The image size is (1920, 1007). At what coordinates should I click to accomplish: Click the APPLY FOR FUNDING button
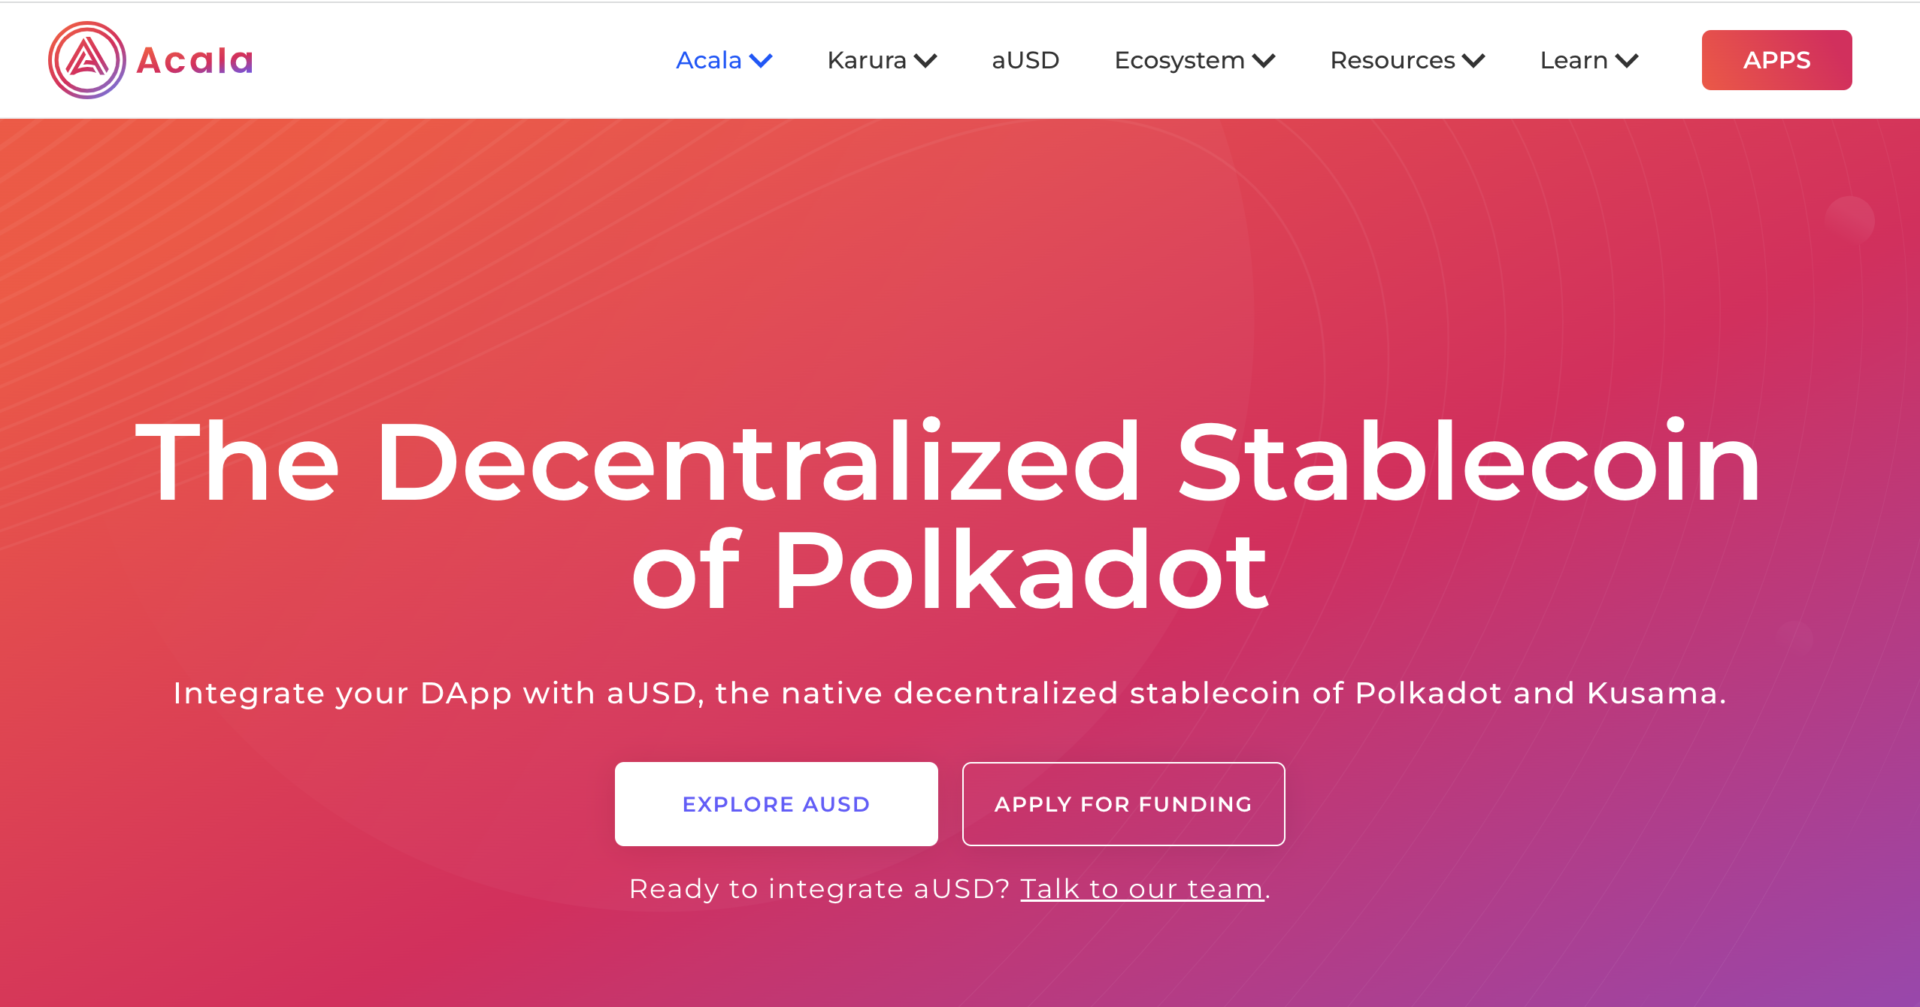coord(1122,803)
